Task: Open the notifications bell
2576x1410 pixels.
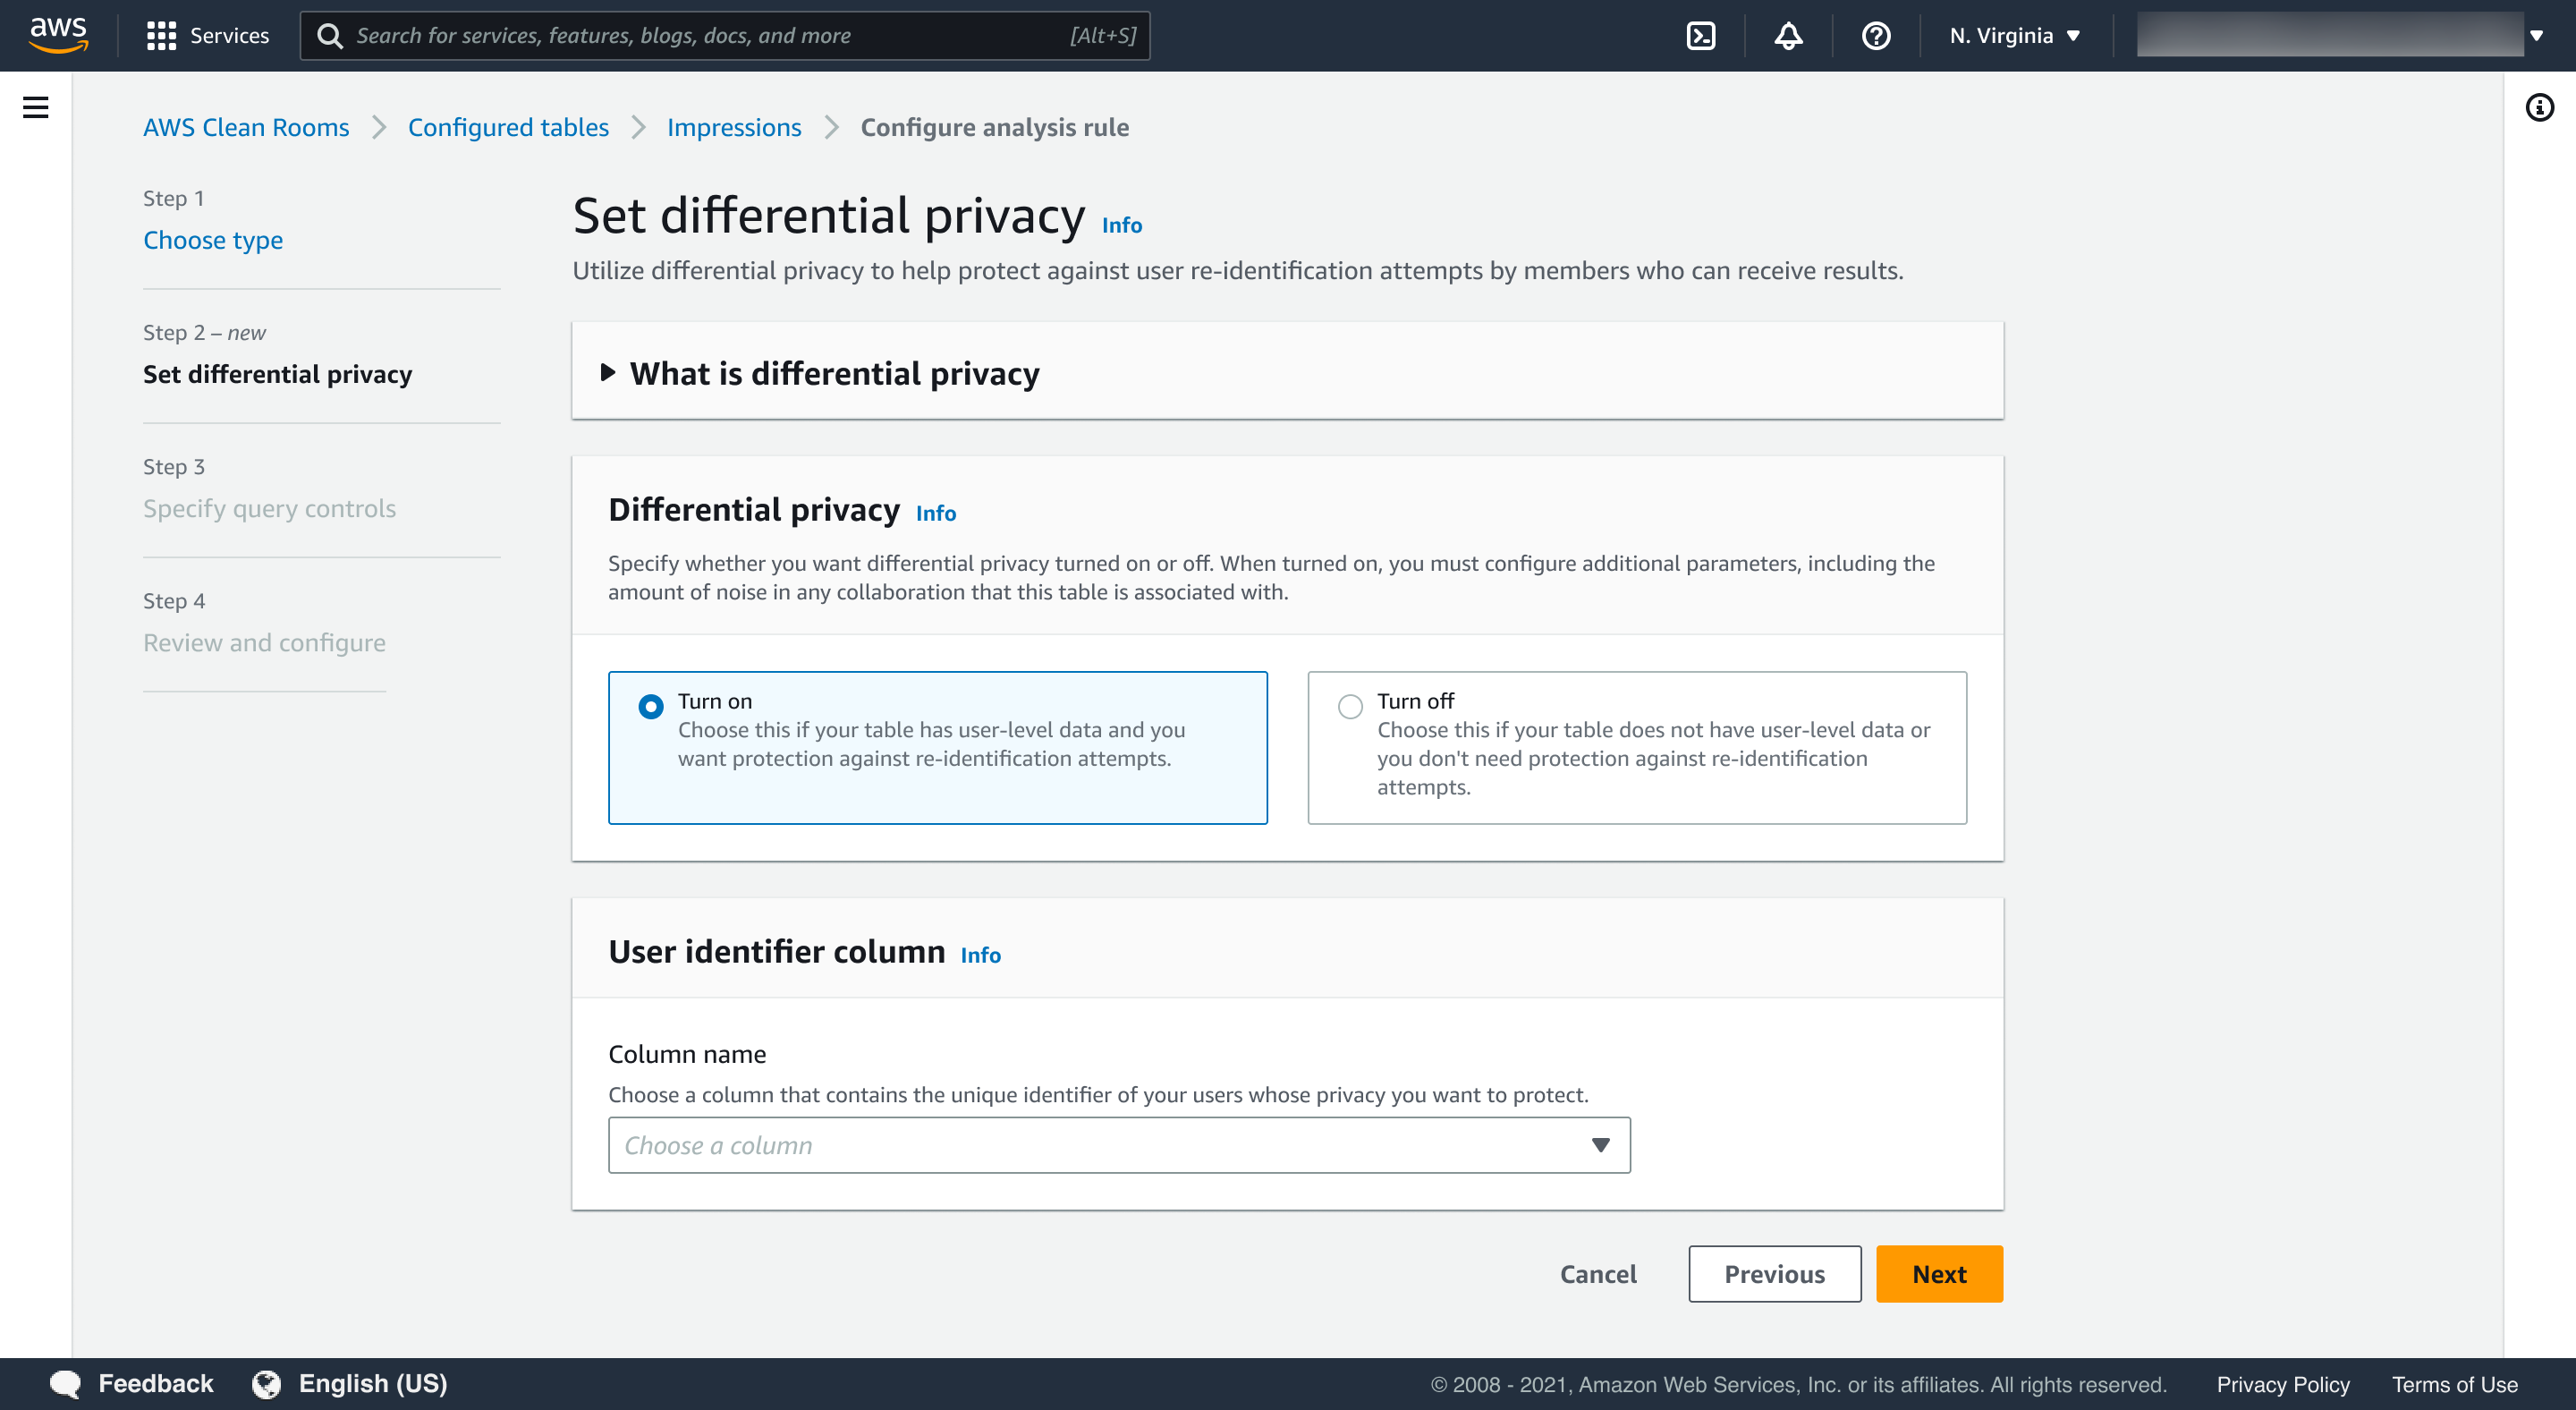Action: coord(1788,36)
